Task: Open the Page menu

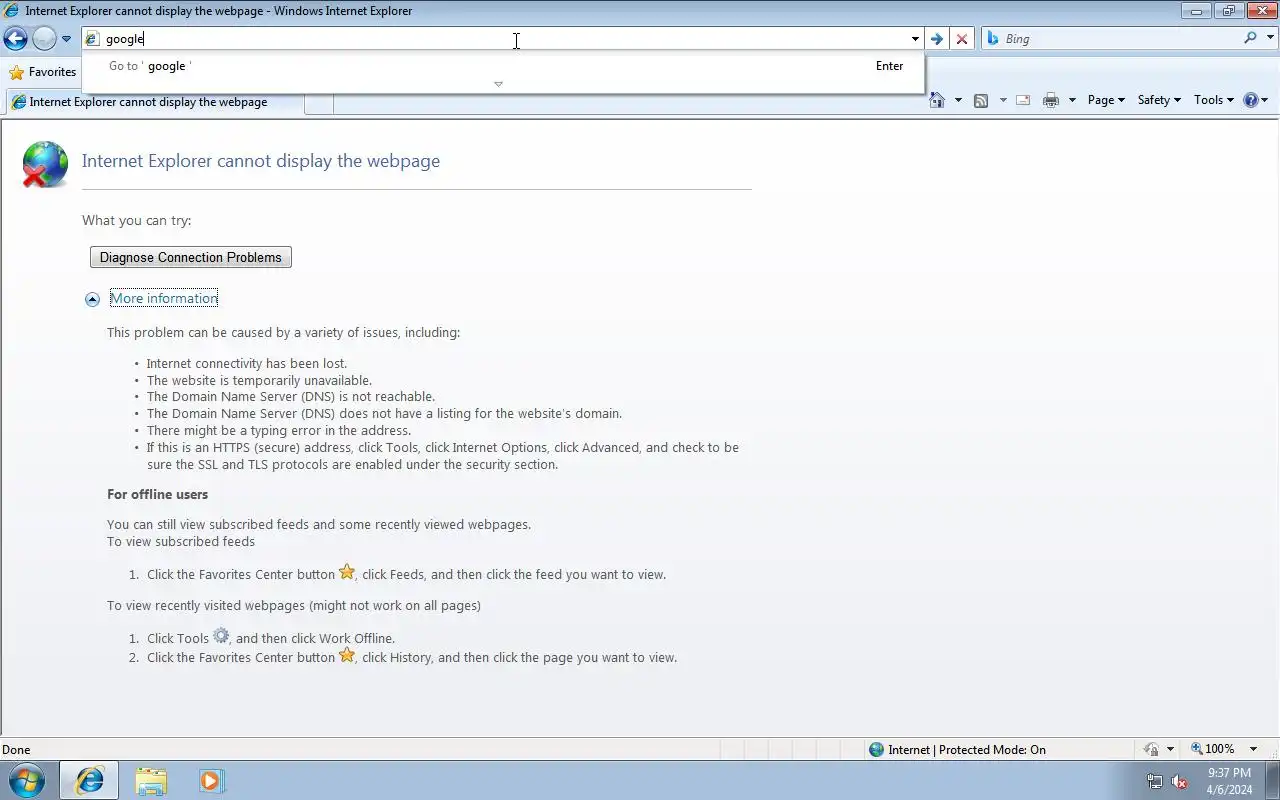Action: 1106,100
